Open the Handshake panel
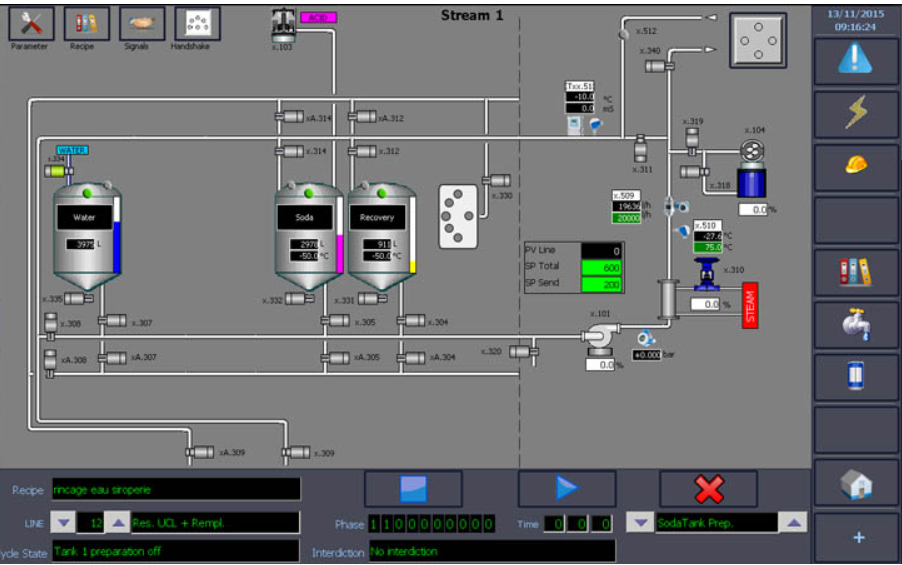The image size is (902, 565). click(x=197, y=23)
